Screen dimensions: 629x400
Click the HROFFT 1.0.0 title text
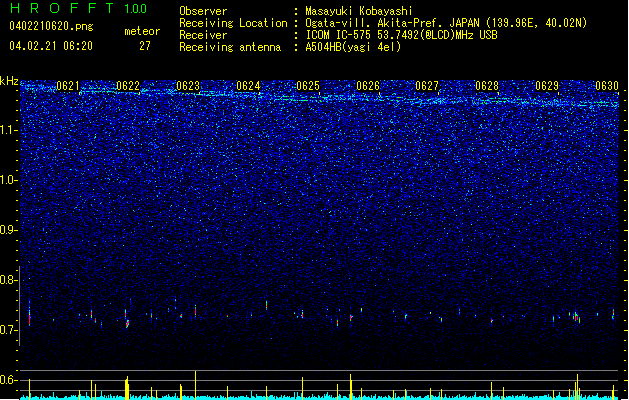pos(79,8)
